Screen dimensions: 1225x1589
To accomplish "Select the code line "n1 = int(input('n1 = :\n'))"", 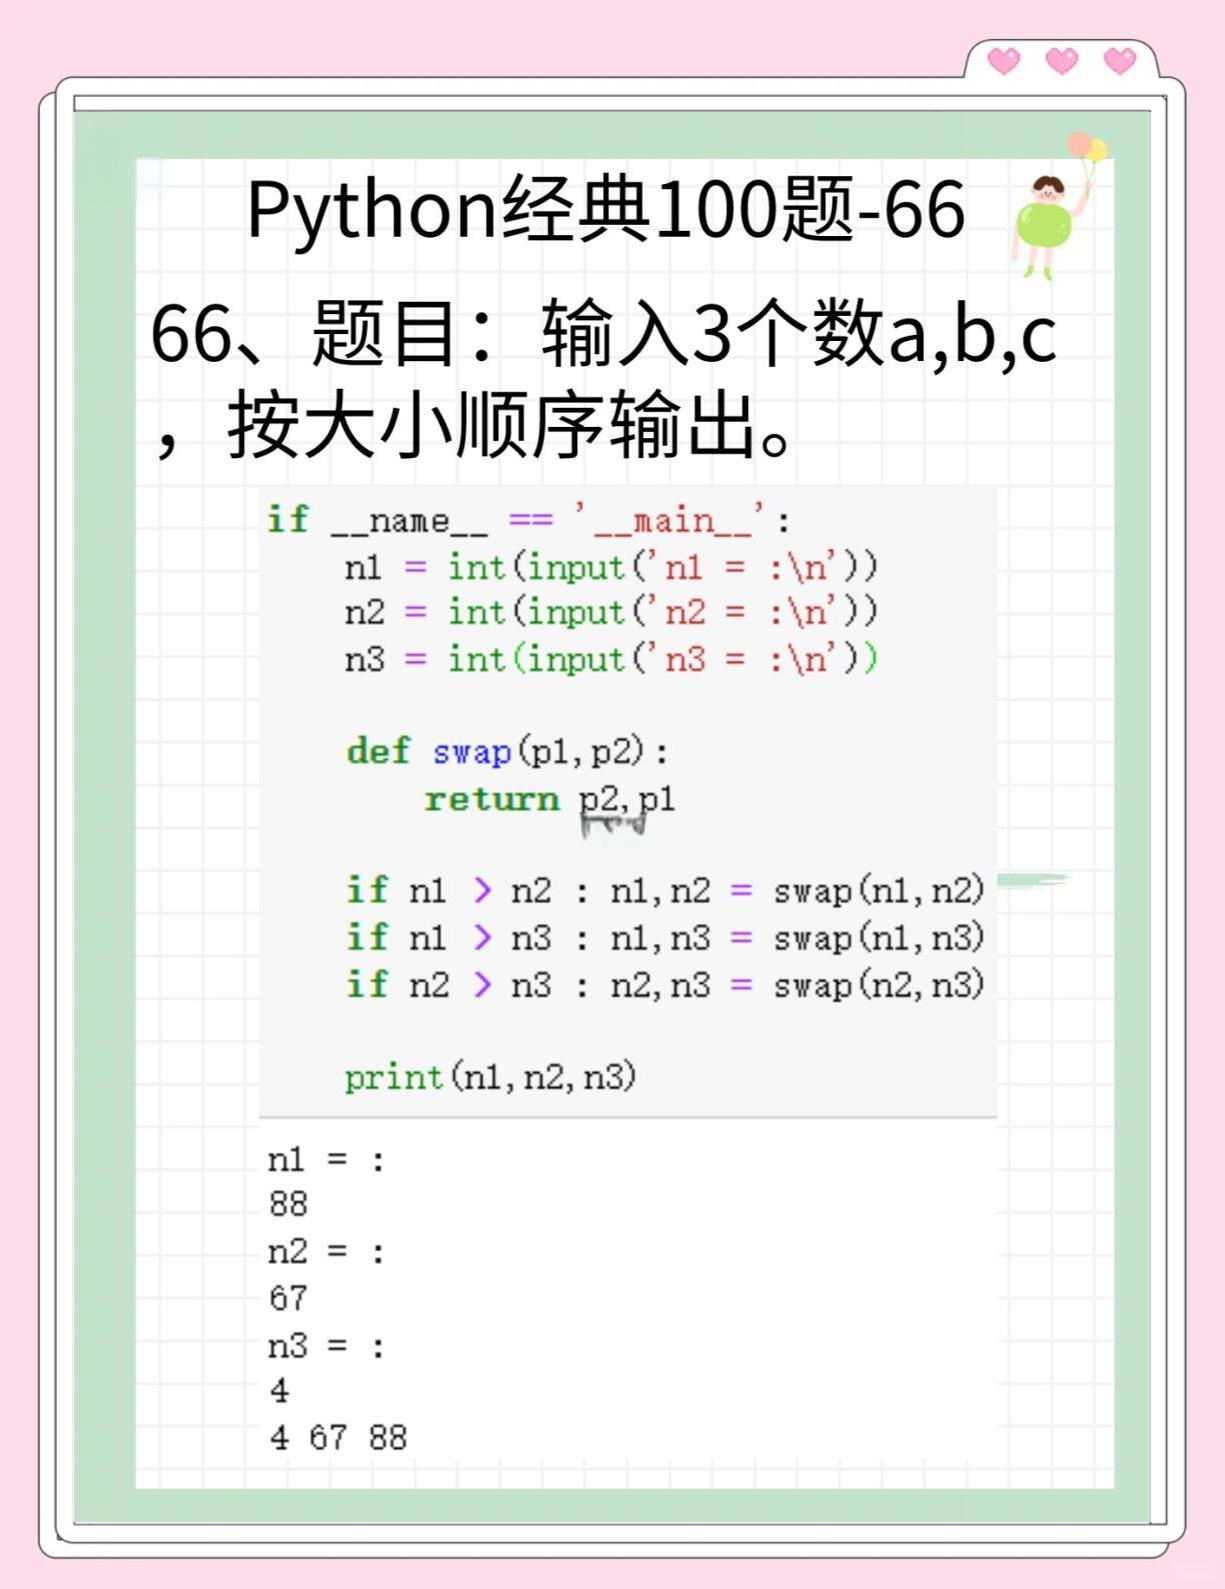I will pos(610,567).
